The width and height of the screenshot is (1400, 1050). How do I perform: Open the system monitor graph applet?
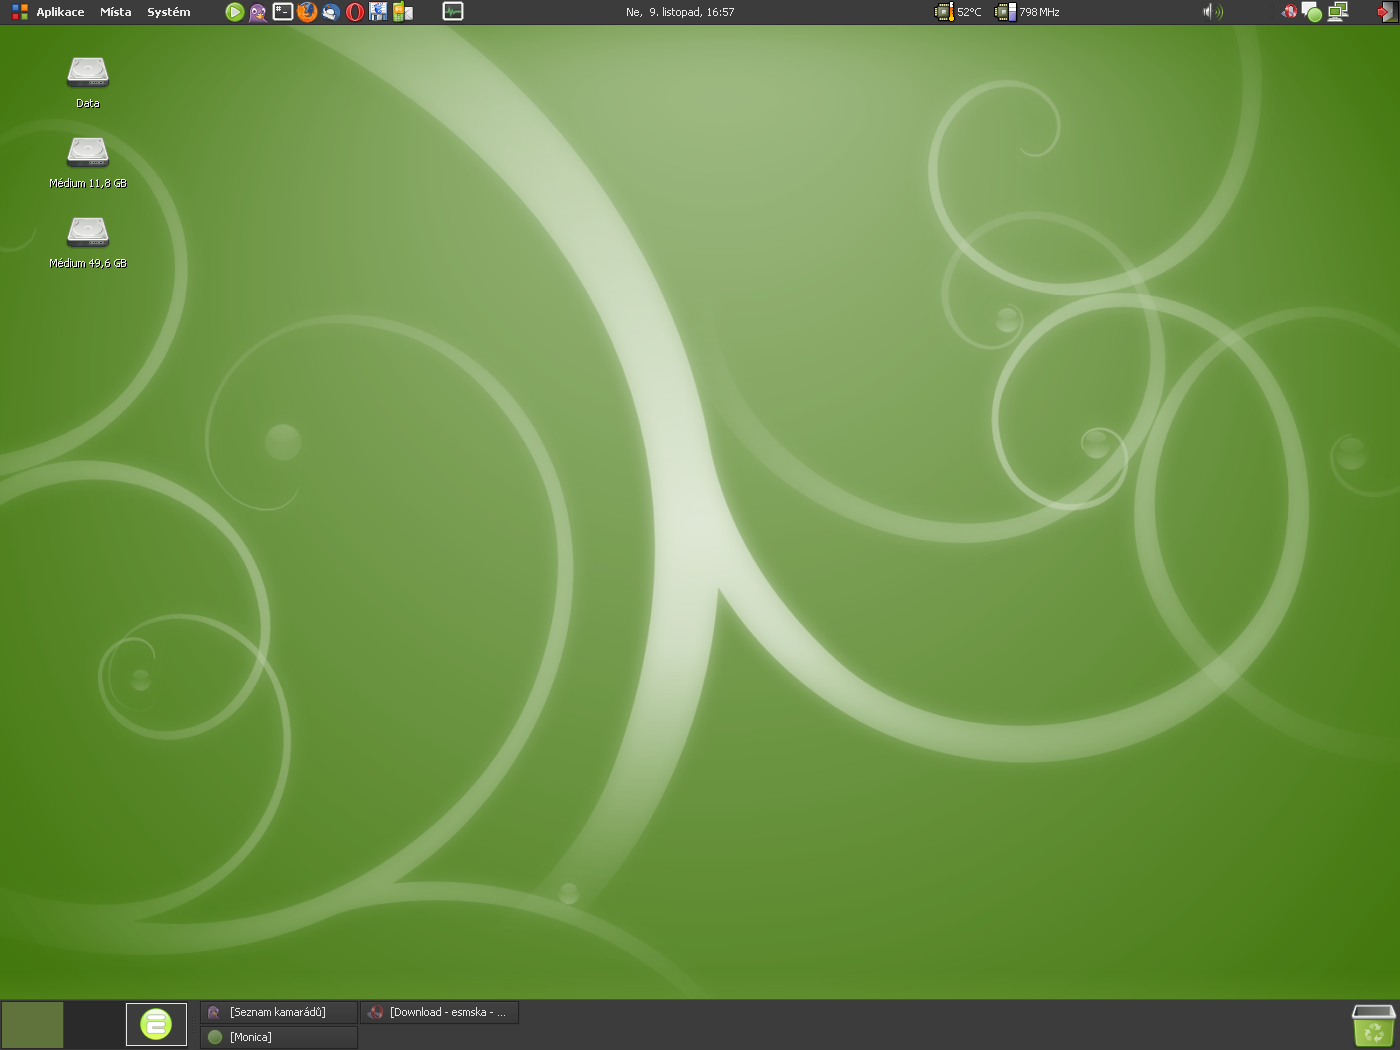coord(453,12)
